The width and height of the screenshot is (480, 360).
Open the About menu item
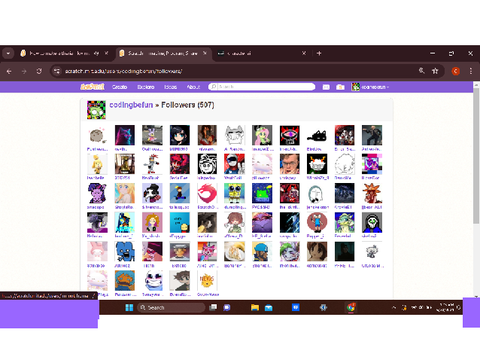pyautogui.click(x=193, y=87)
